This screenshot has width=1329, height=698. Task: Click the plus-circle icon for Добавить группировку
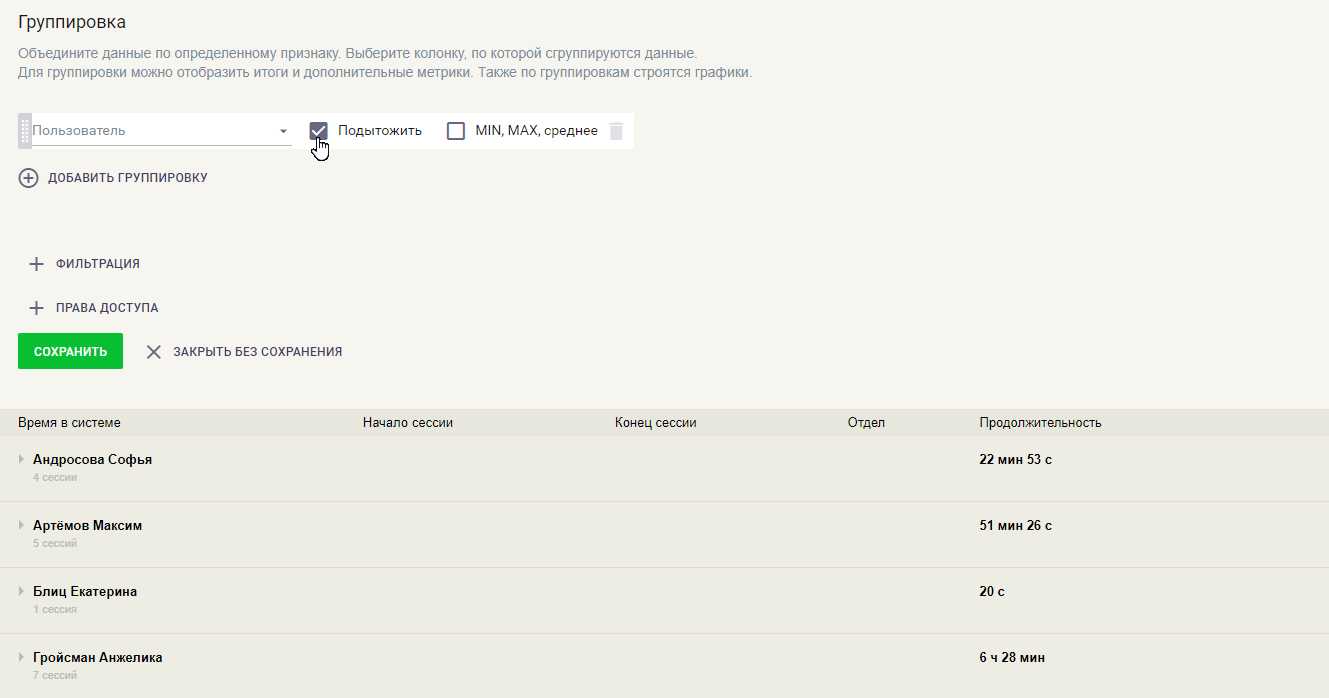click(28, 178)
